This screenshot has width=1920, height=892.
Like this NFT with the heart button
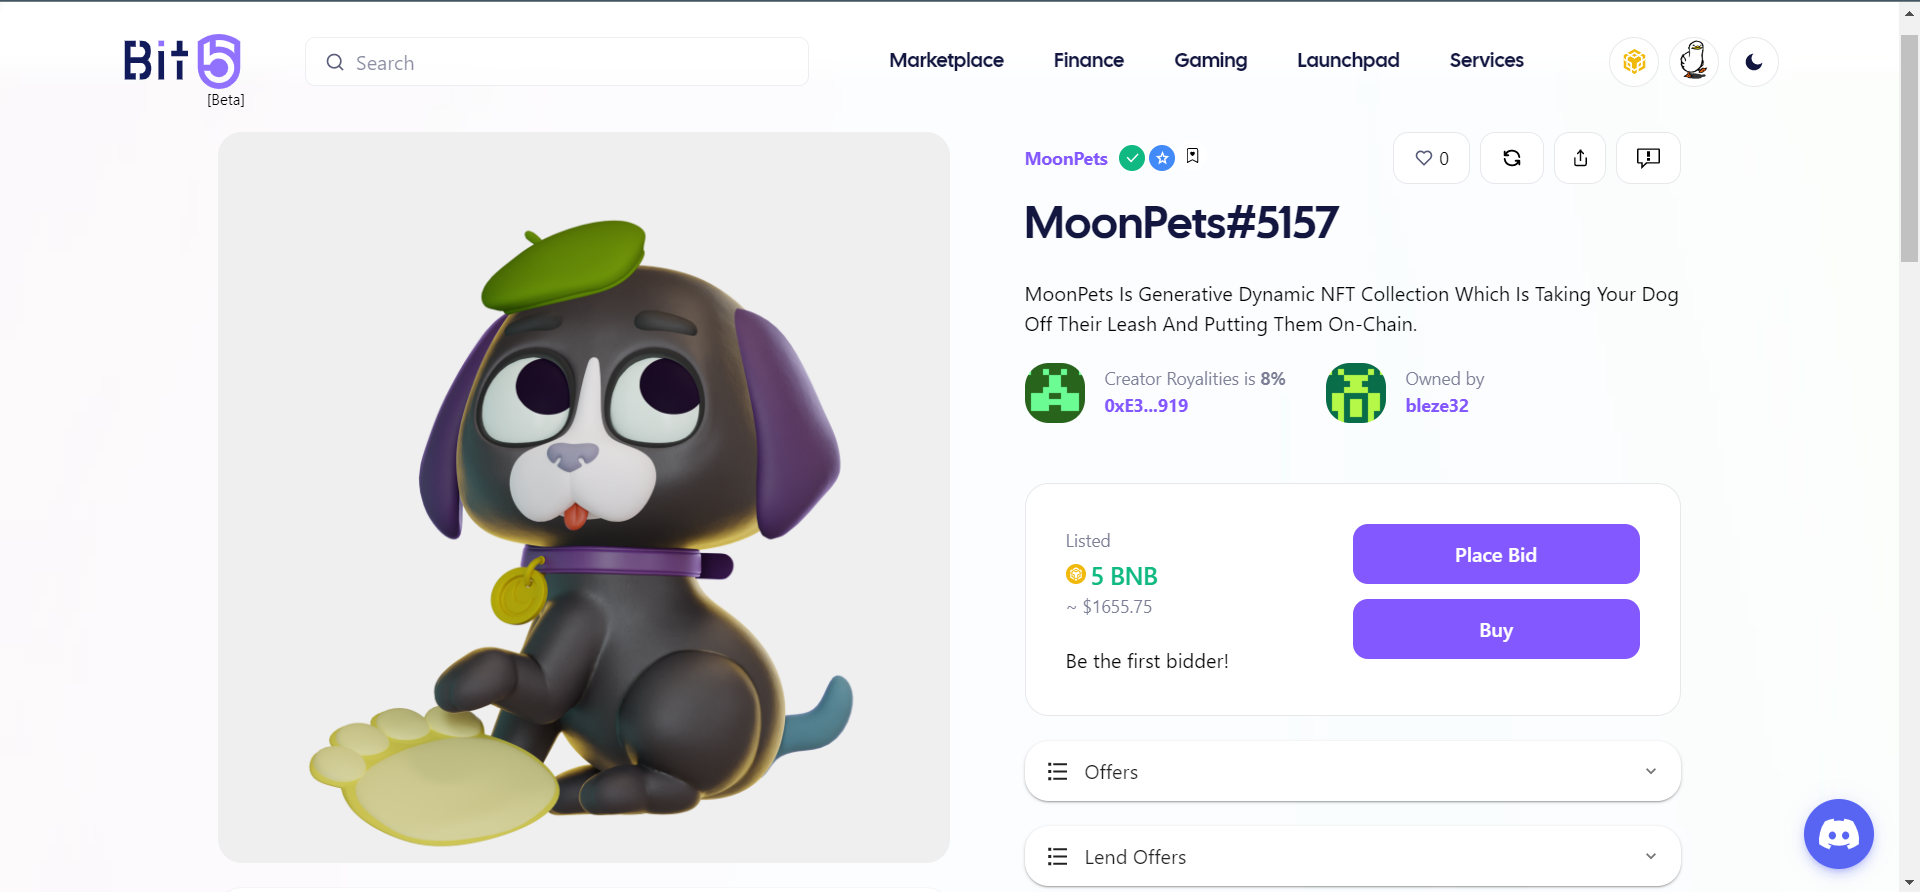click(1431, 158)
